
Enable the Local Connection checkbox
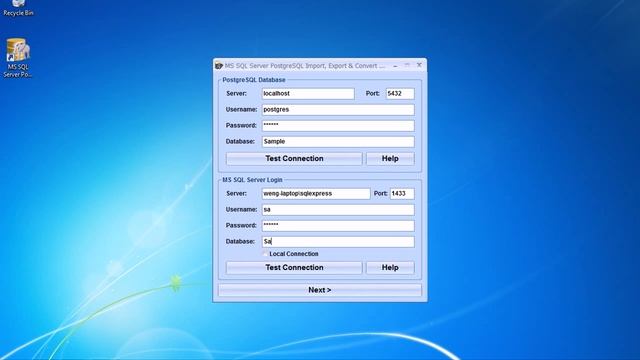tap(265, 254)
